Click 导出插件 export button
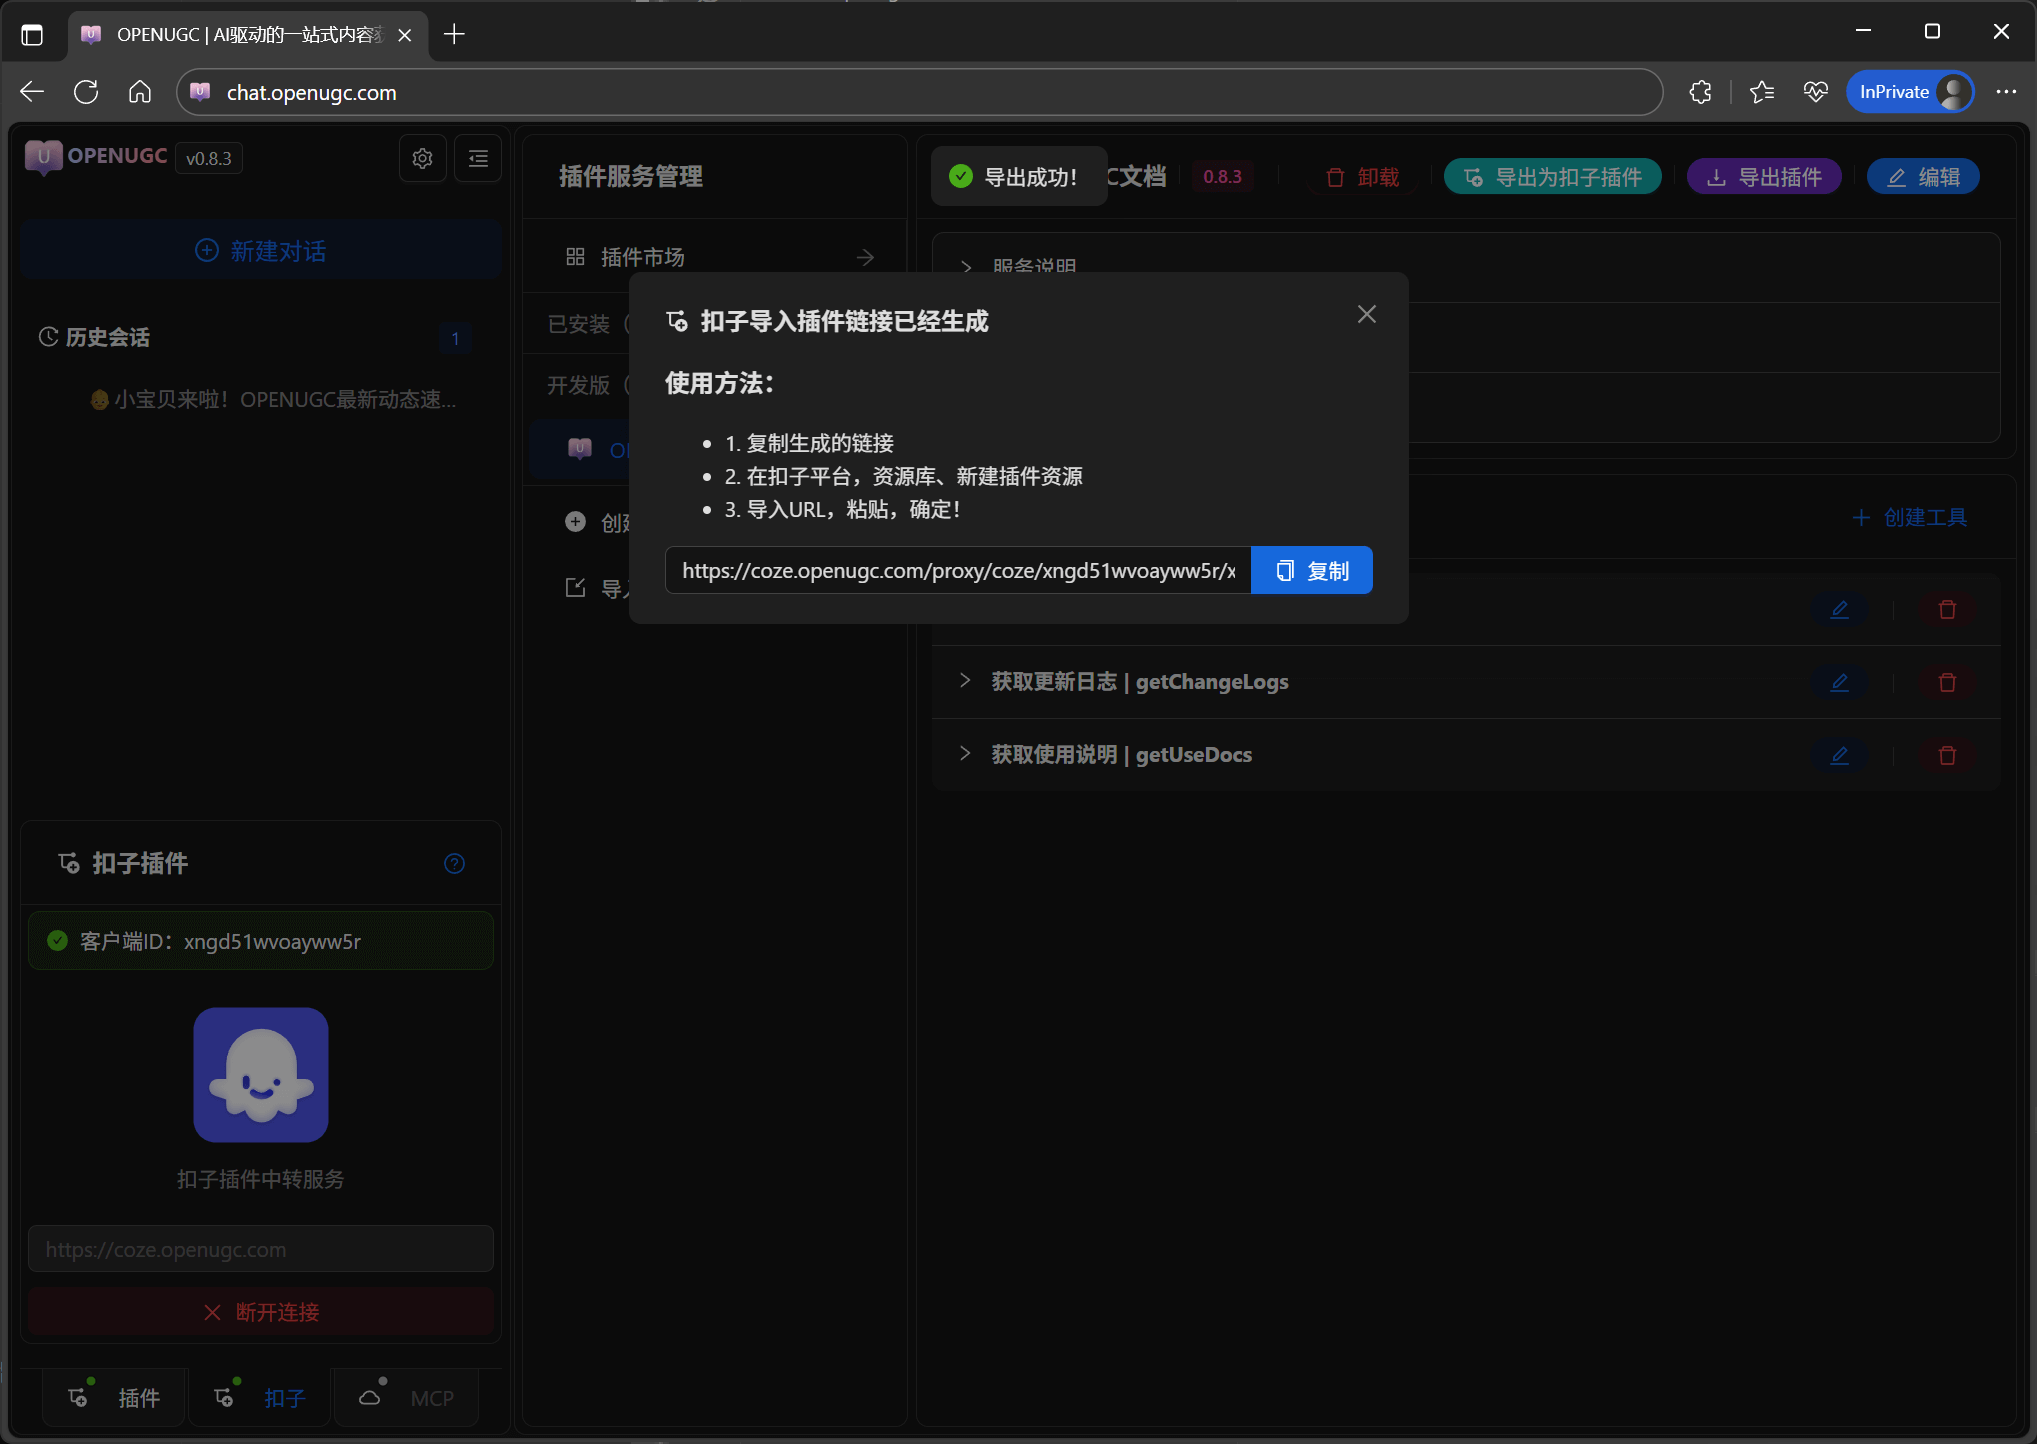Image resolution: width=2037 pixels, height=1444 pixels. pyautogui.click(x=1765, y=177)
